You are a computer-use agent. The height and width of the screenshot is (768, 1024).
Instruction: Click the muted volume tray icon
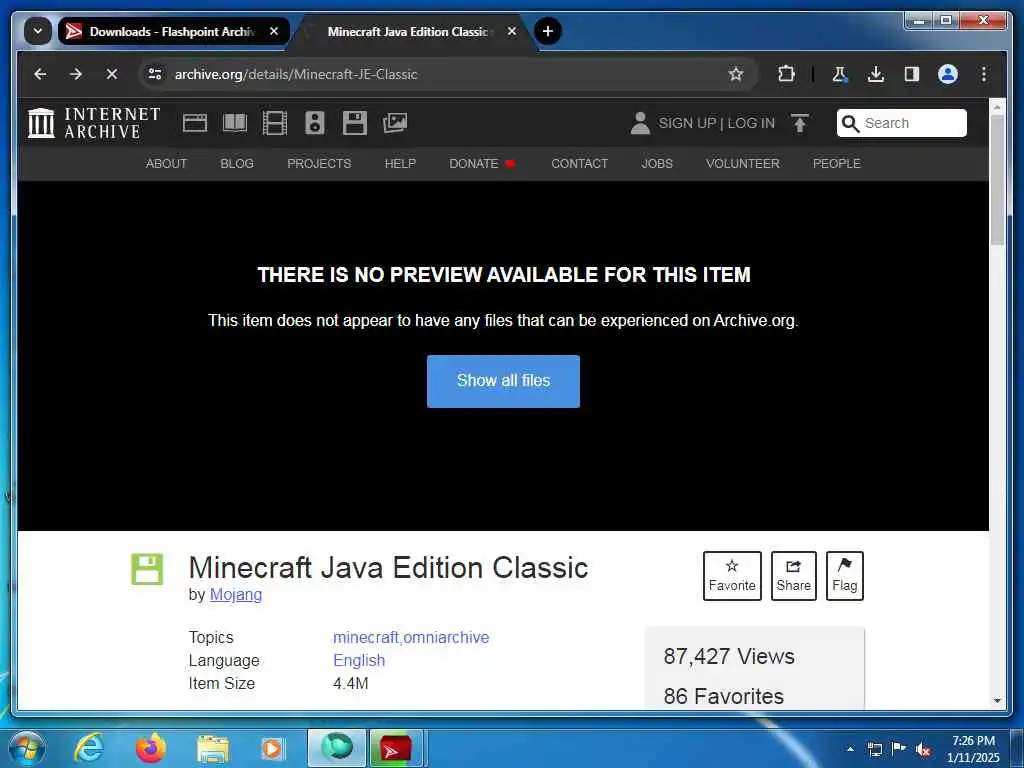point(923,750)
